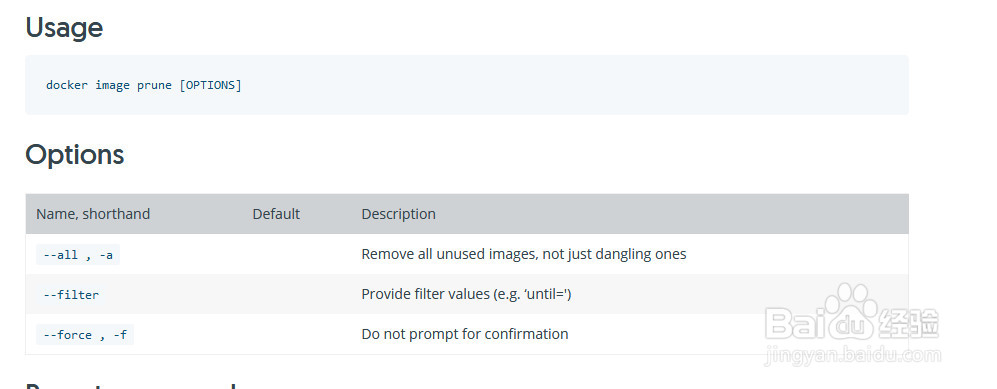The height and width of the screenshot is (389, 997).
Task: Click the Options heading
Action: (x=74, y=154)
